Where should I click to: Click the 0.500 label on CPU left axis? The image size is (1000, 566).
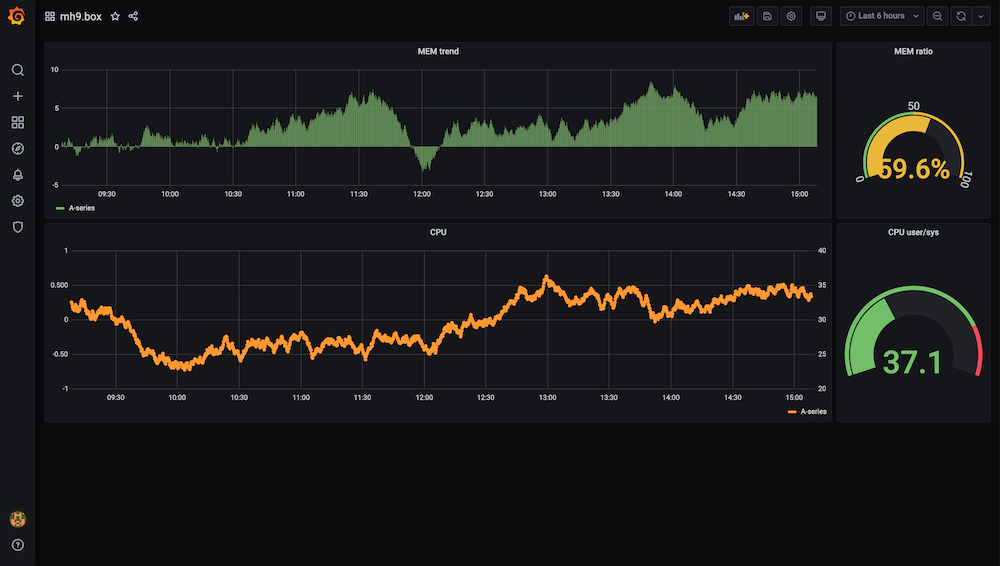click(x=59, y=285)
